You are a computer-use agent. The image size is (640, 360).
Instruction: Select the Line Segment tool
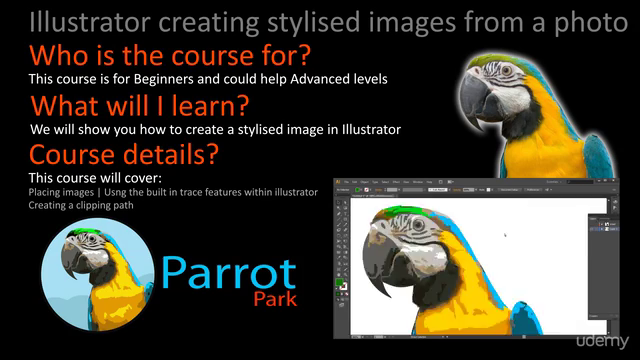[x=338, y=219]
